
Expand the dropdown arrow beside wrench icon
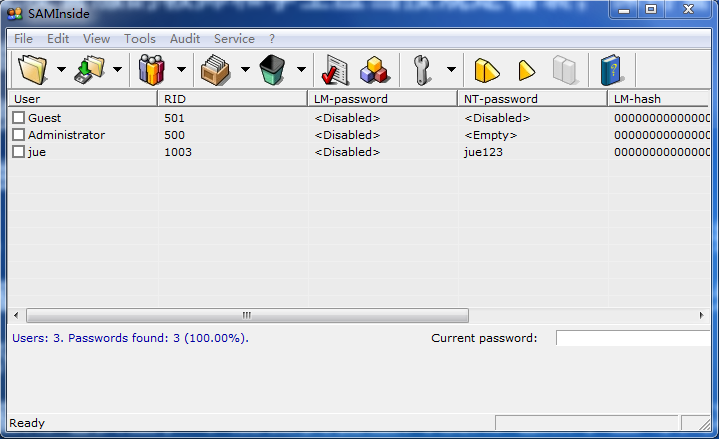[x=452, y=69]
